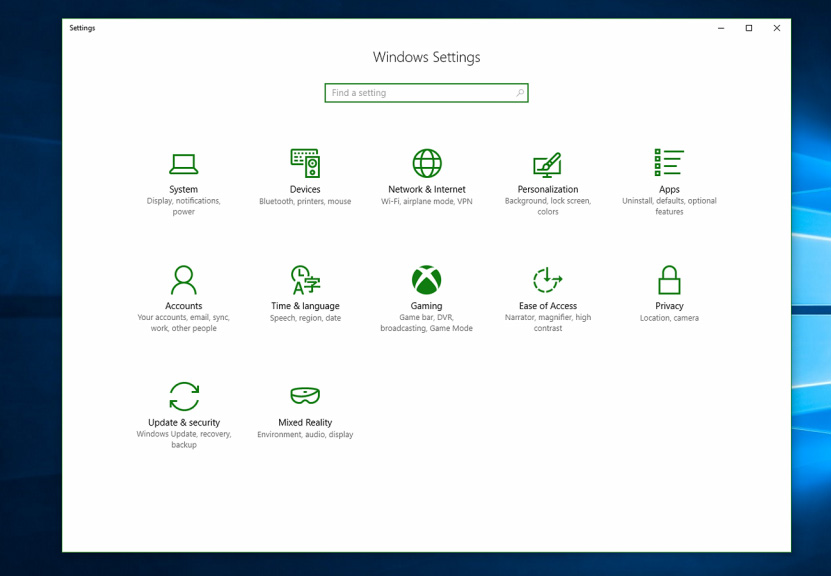Open the Update & security arrows icon
The width and height of the screenshot is (831, 576).
pos(184,396)
